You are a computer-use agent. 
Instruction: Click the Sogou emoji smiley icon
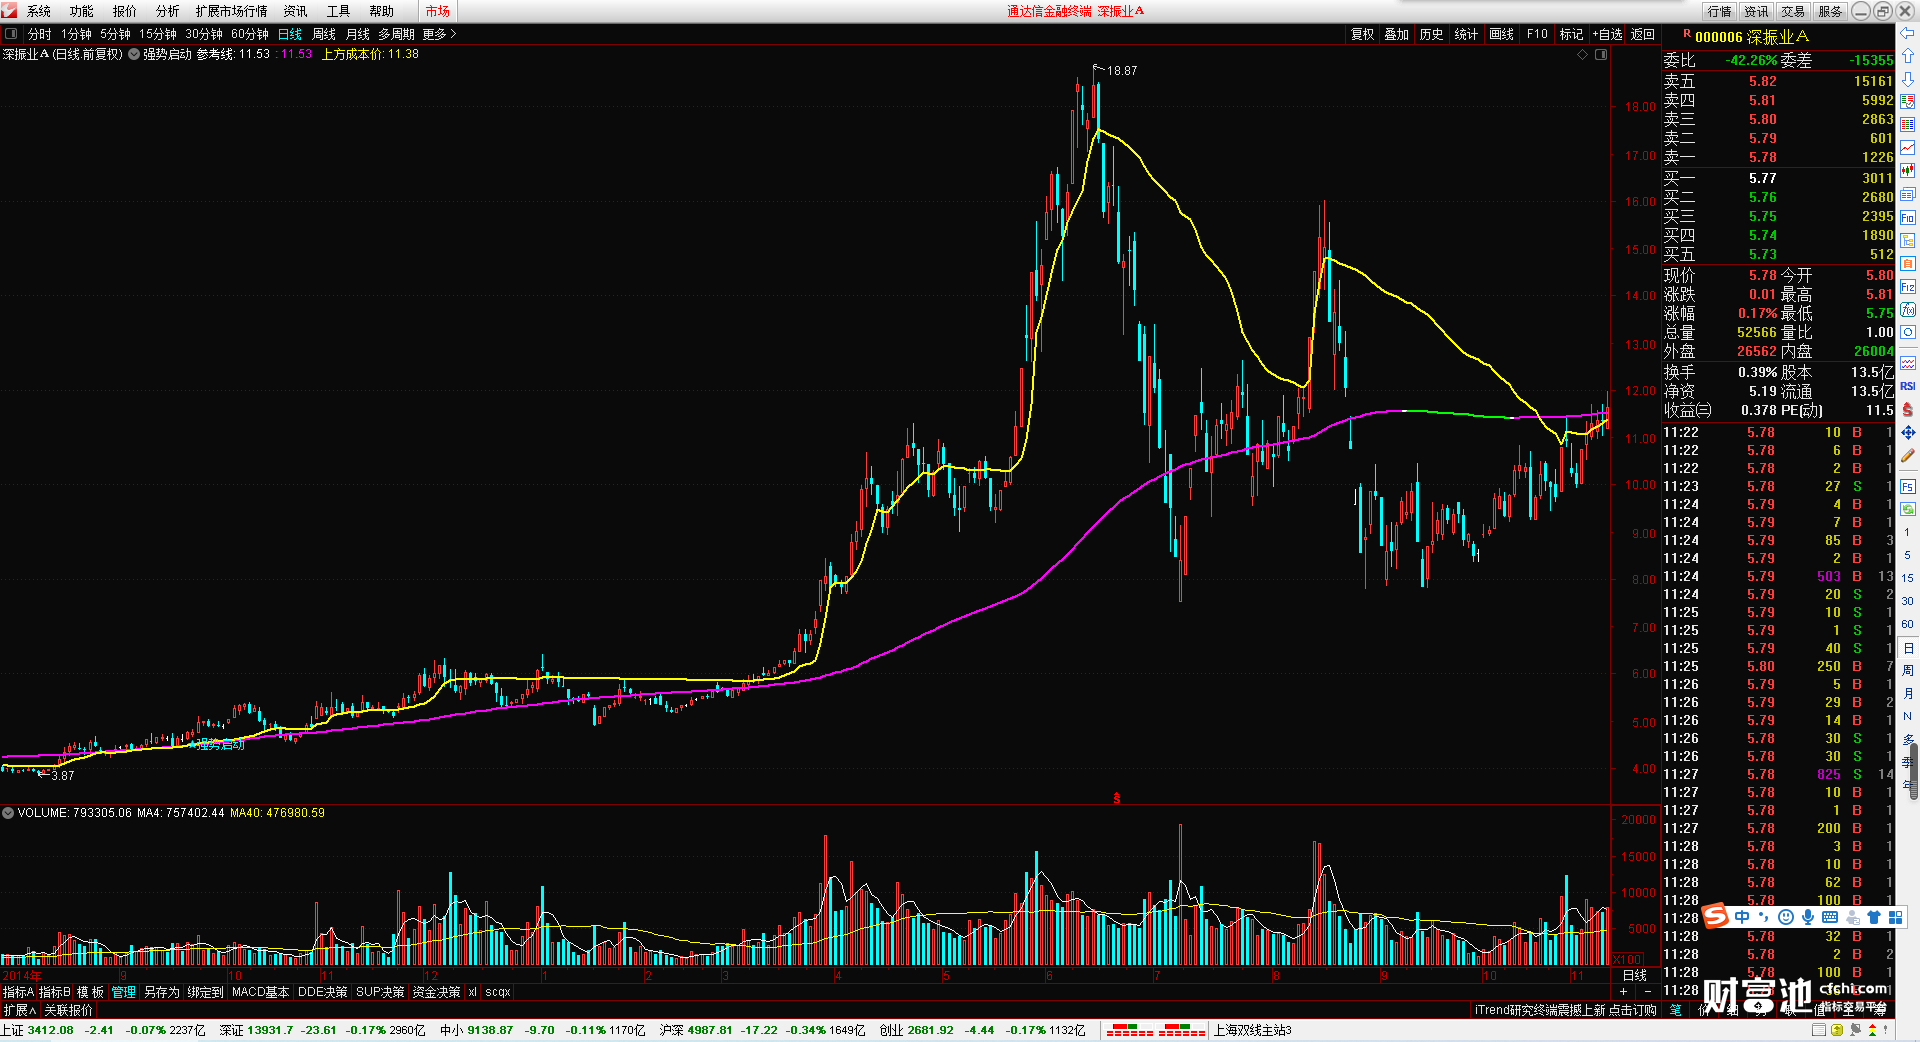[x=1786, y=917]
